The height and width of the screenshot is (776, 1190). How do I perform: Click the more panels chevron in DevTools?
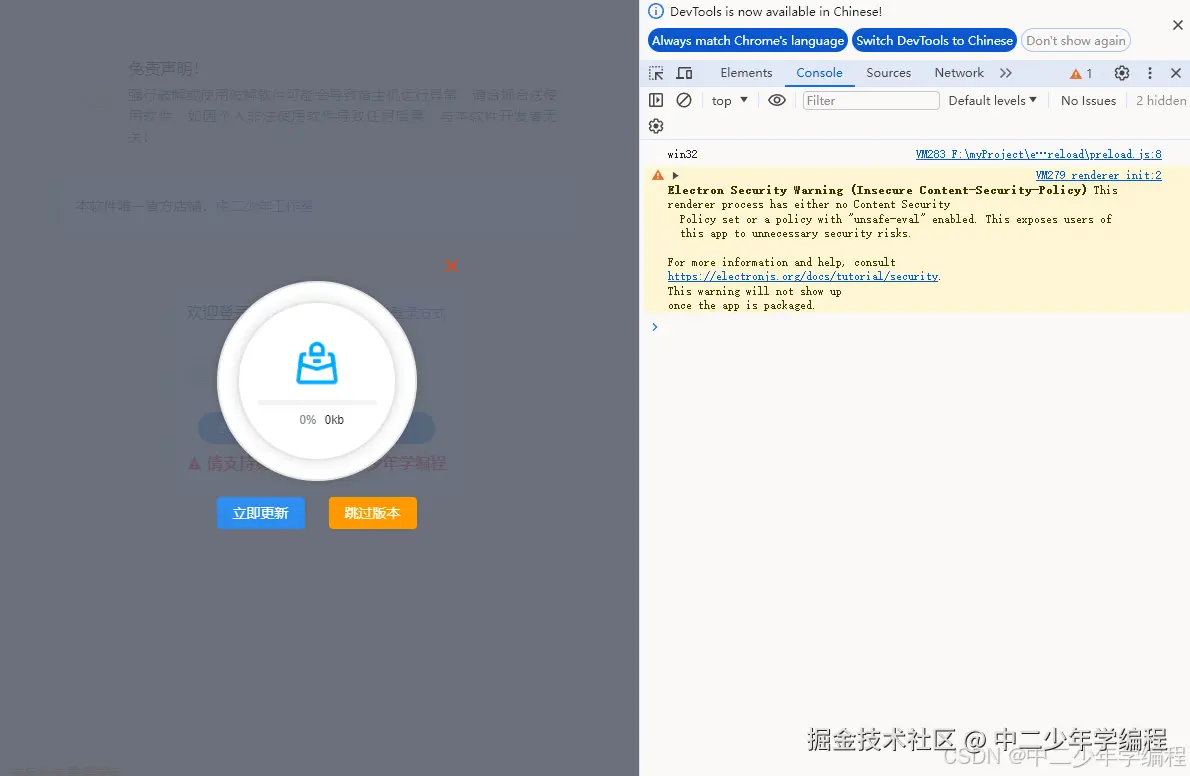tap(1006, 72)
